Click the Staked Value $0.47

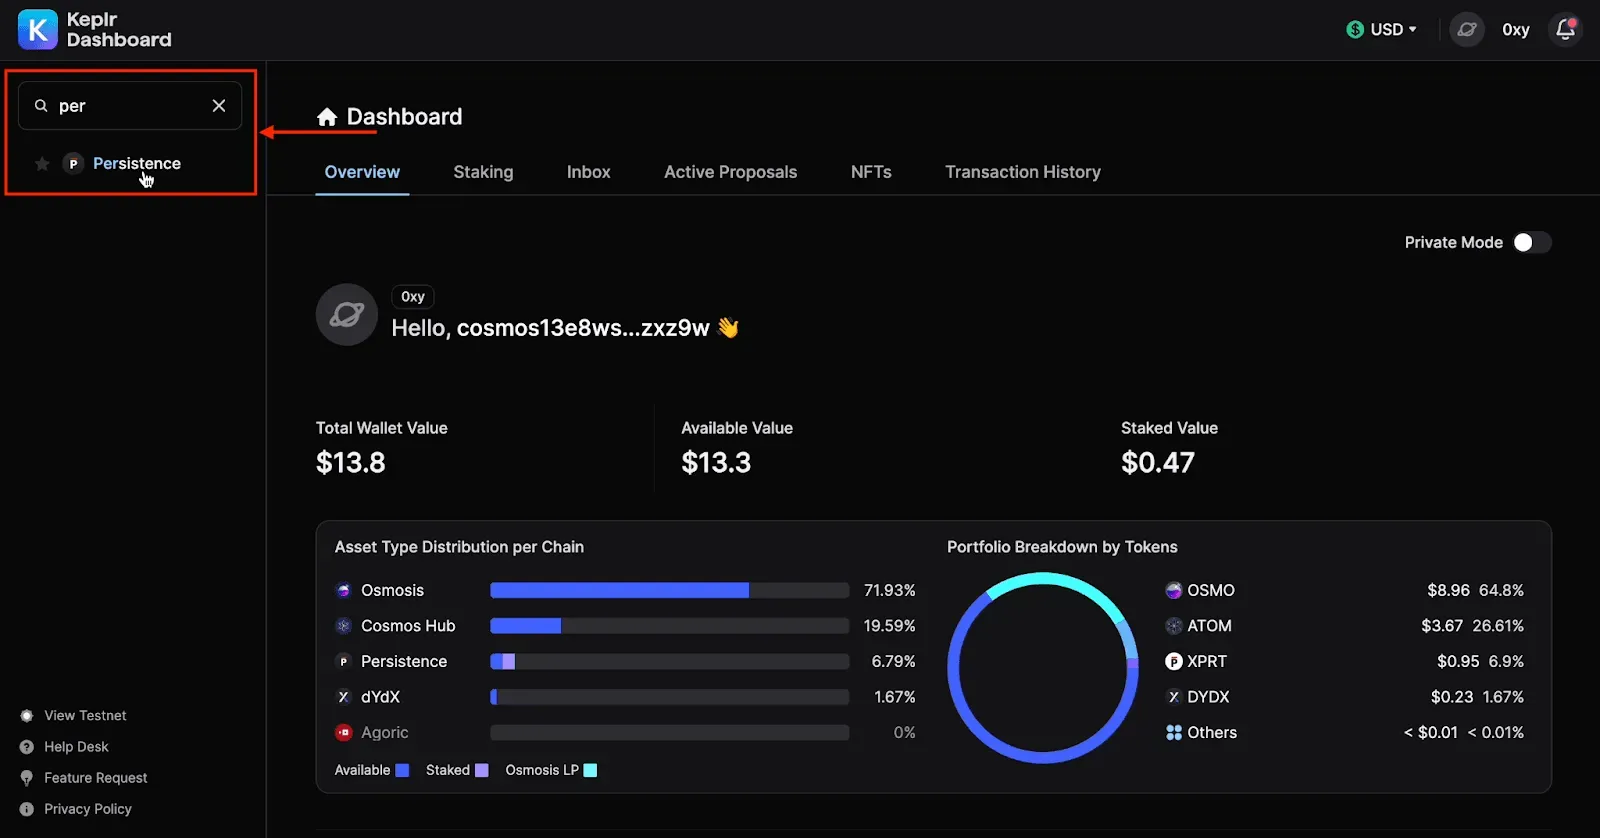tap(1158, 463)
